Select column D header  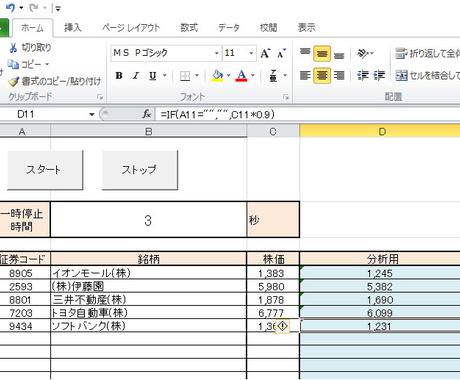coord(380,132)
